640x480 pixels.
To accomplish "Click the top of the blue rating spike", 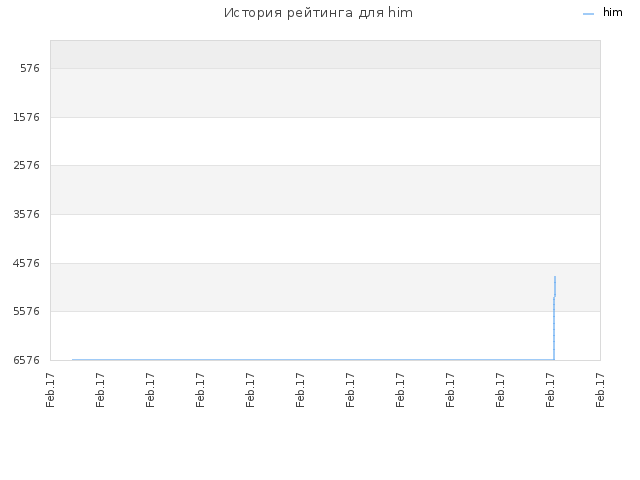I will (x=555, y=277).
